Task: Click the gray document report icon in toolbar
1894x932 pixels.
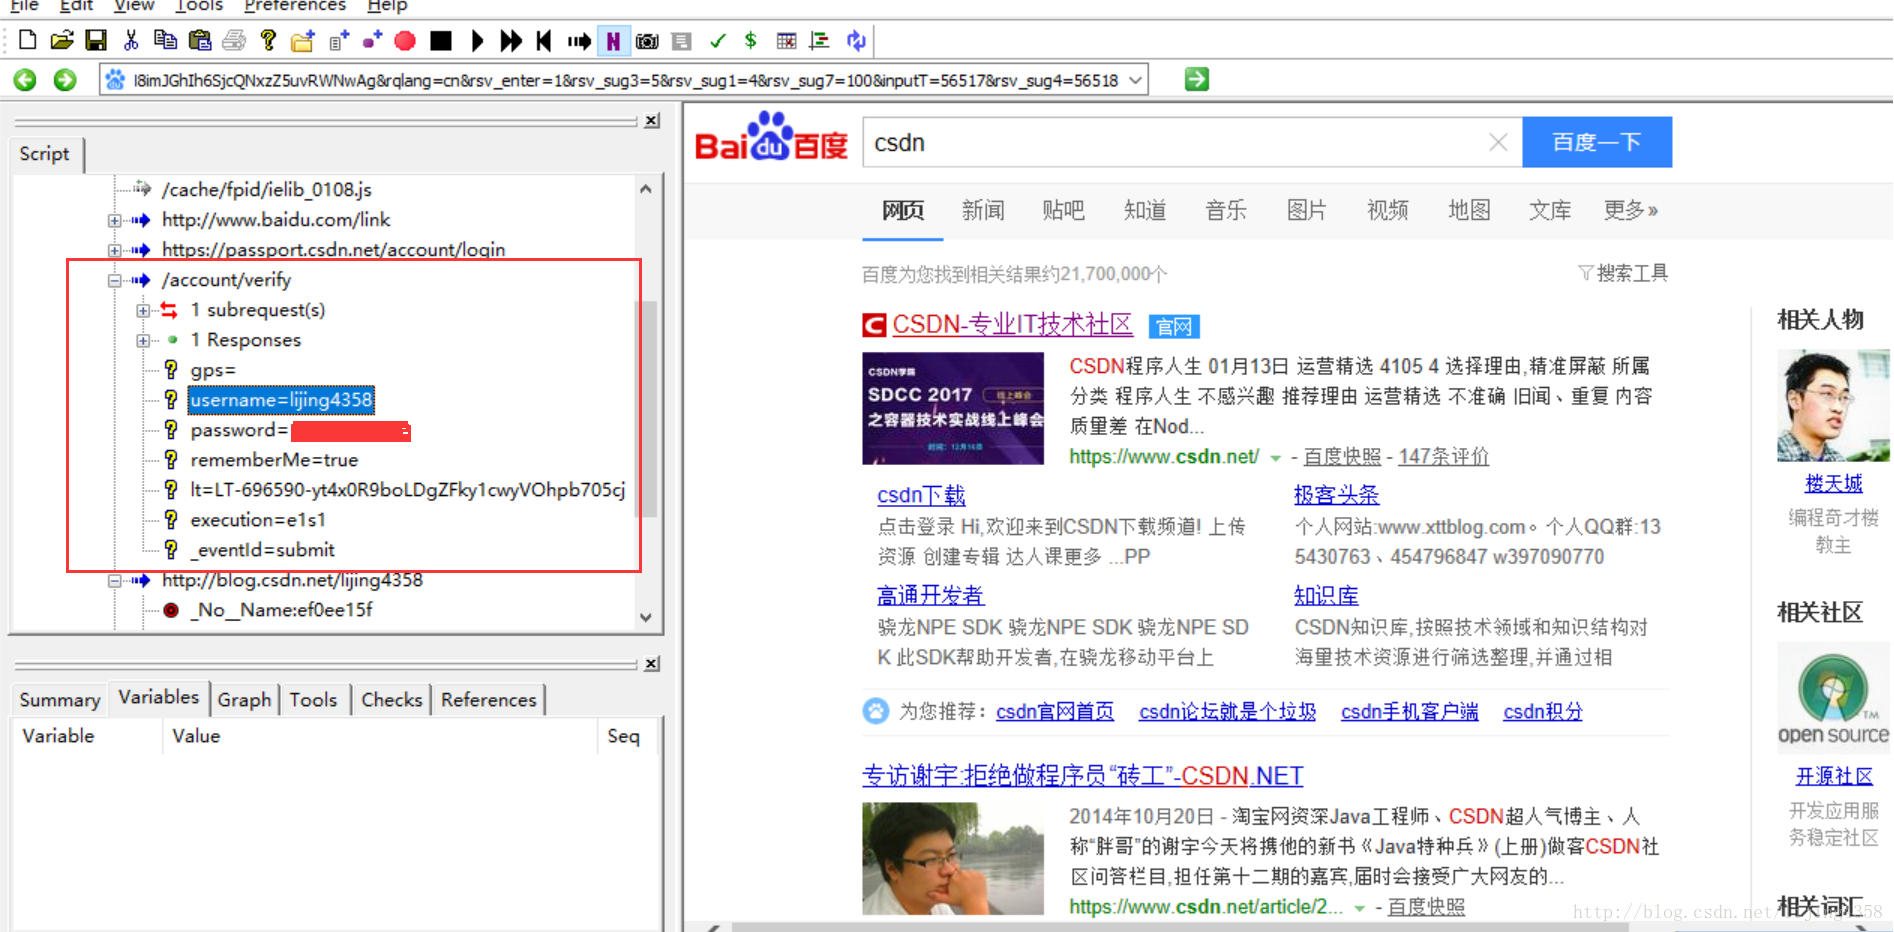Action: [x=682, y=40]
